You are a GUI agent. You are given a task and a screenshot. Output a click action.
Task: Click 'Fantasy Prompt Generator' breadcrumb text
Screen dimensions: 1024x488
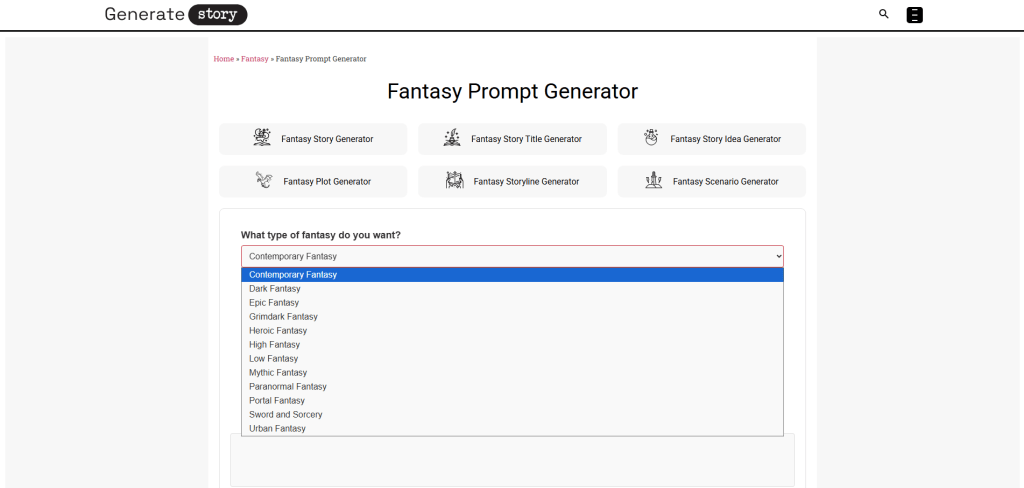(321, 59)
